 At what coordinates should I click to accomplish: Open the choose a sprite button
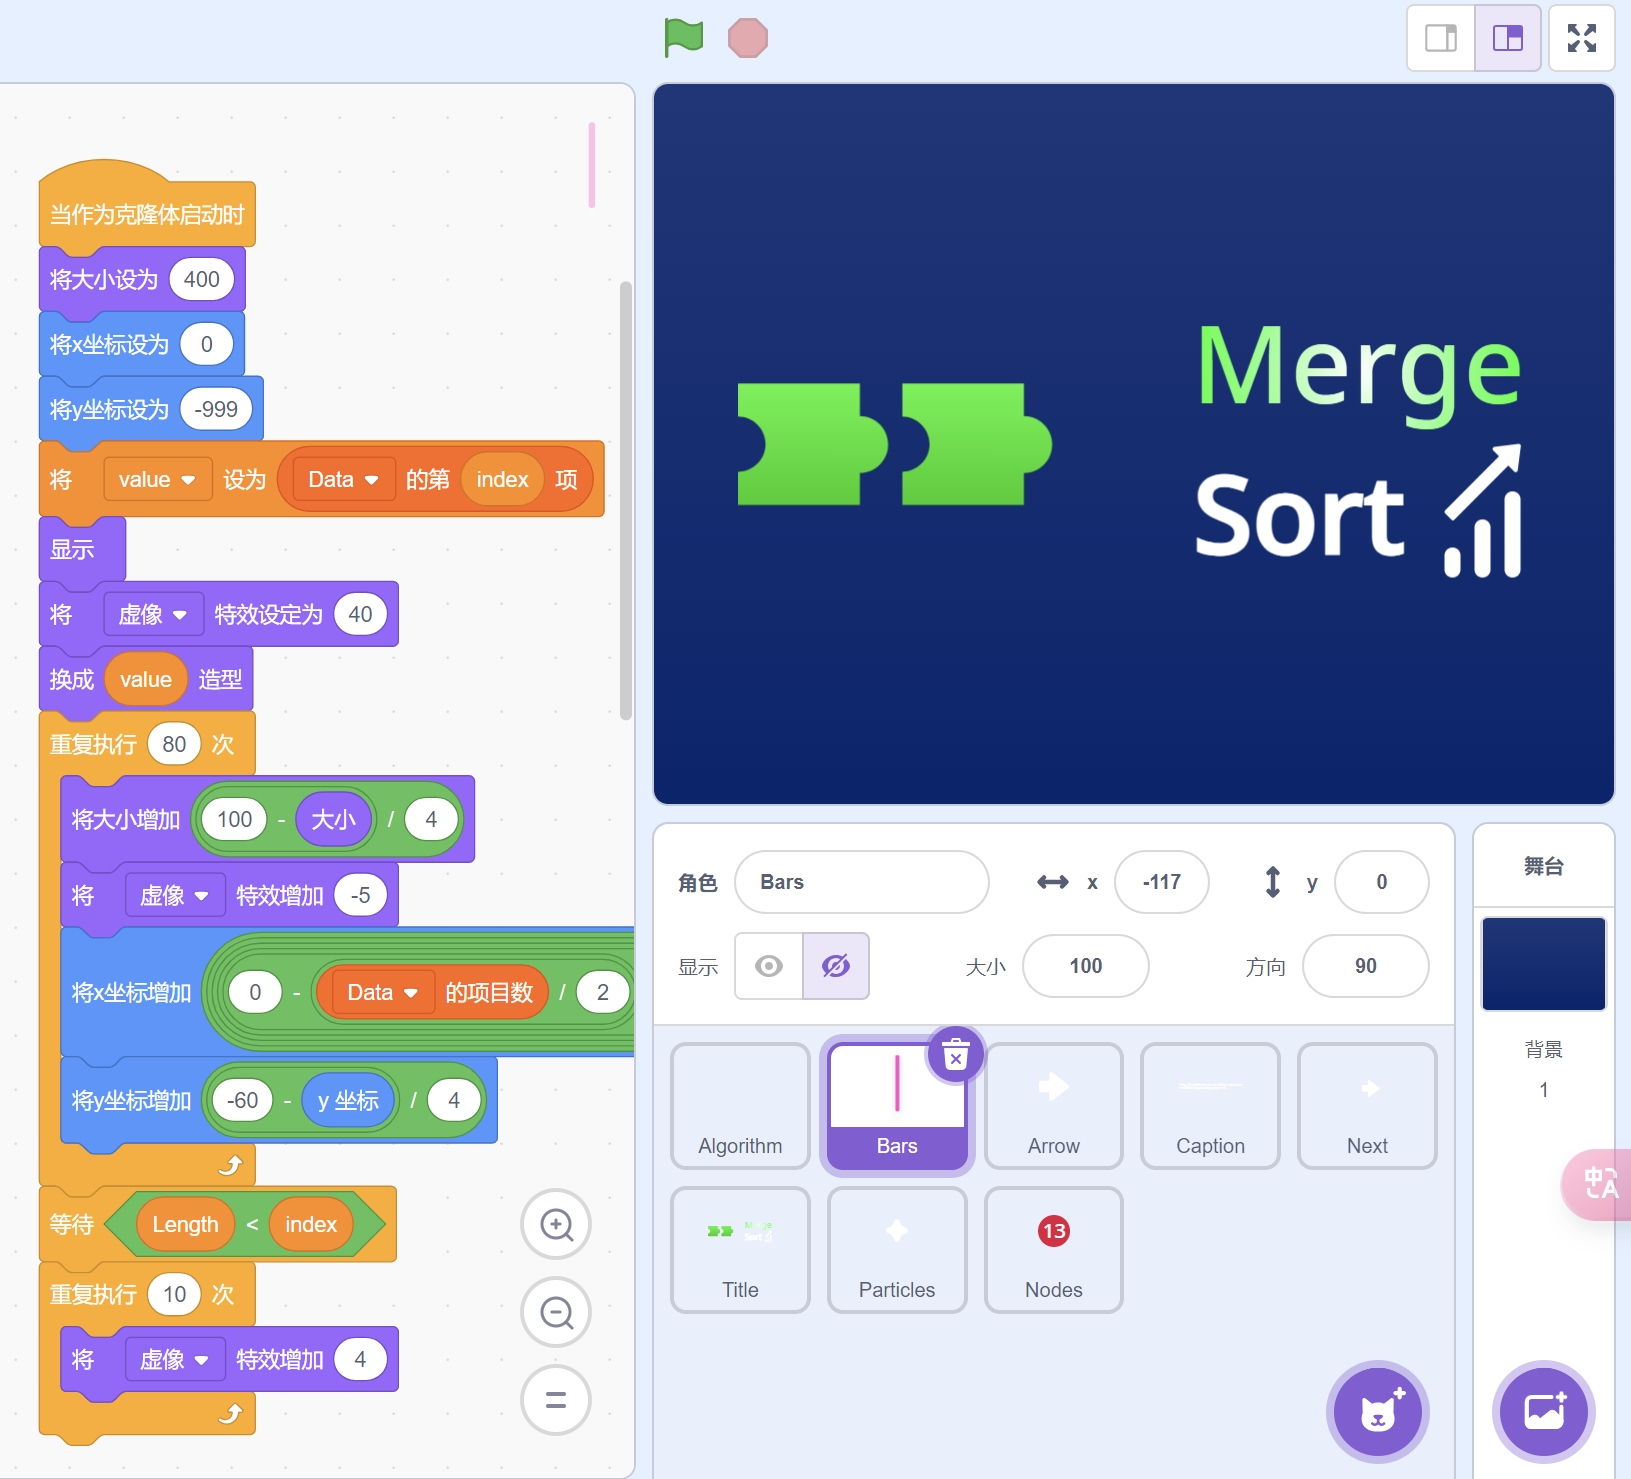[1377, 1412]
